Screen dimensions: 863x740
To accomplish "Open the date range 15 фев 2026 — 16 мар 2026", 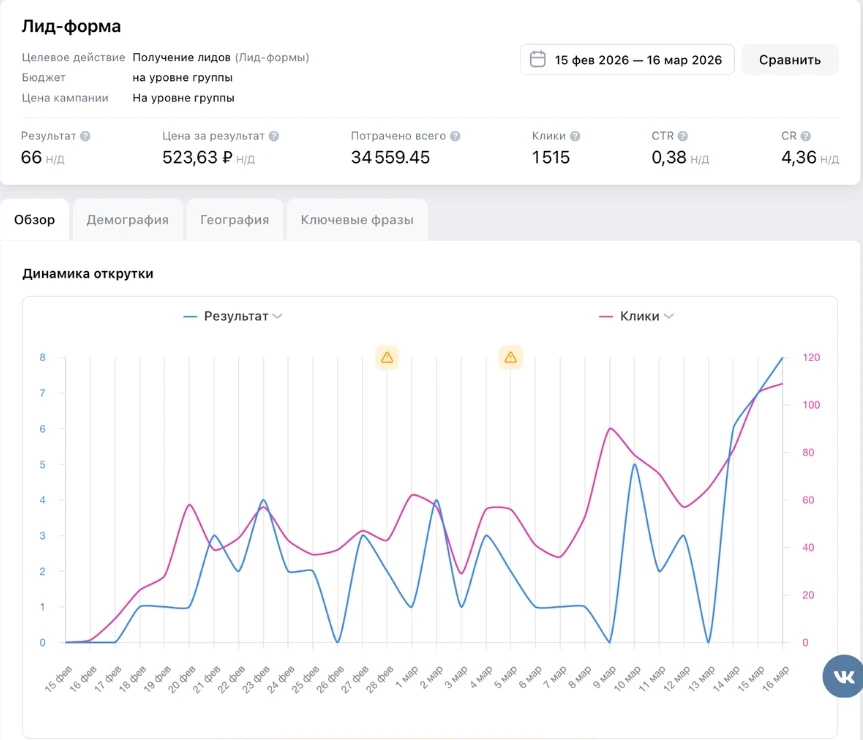I will point(627,59).
